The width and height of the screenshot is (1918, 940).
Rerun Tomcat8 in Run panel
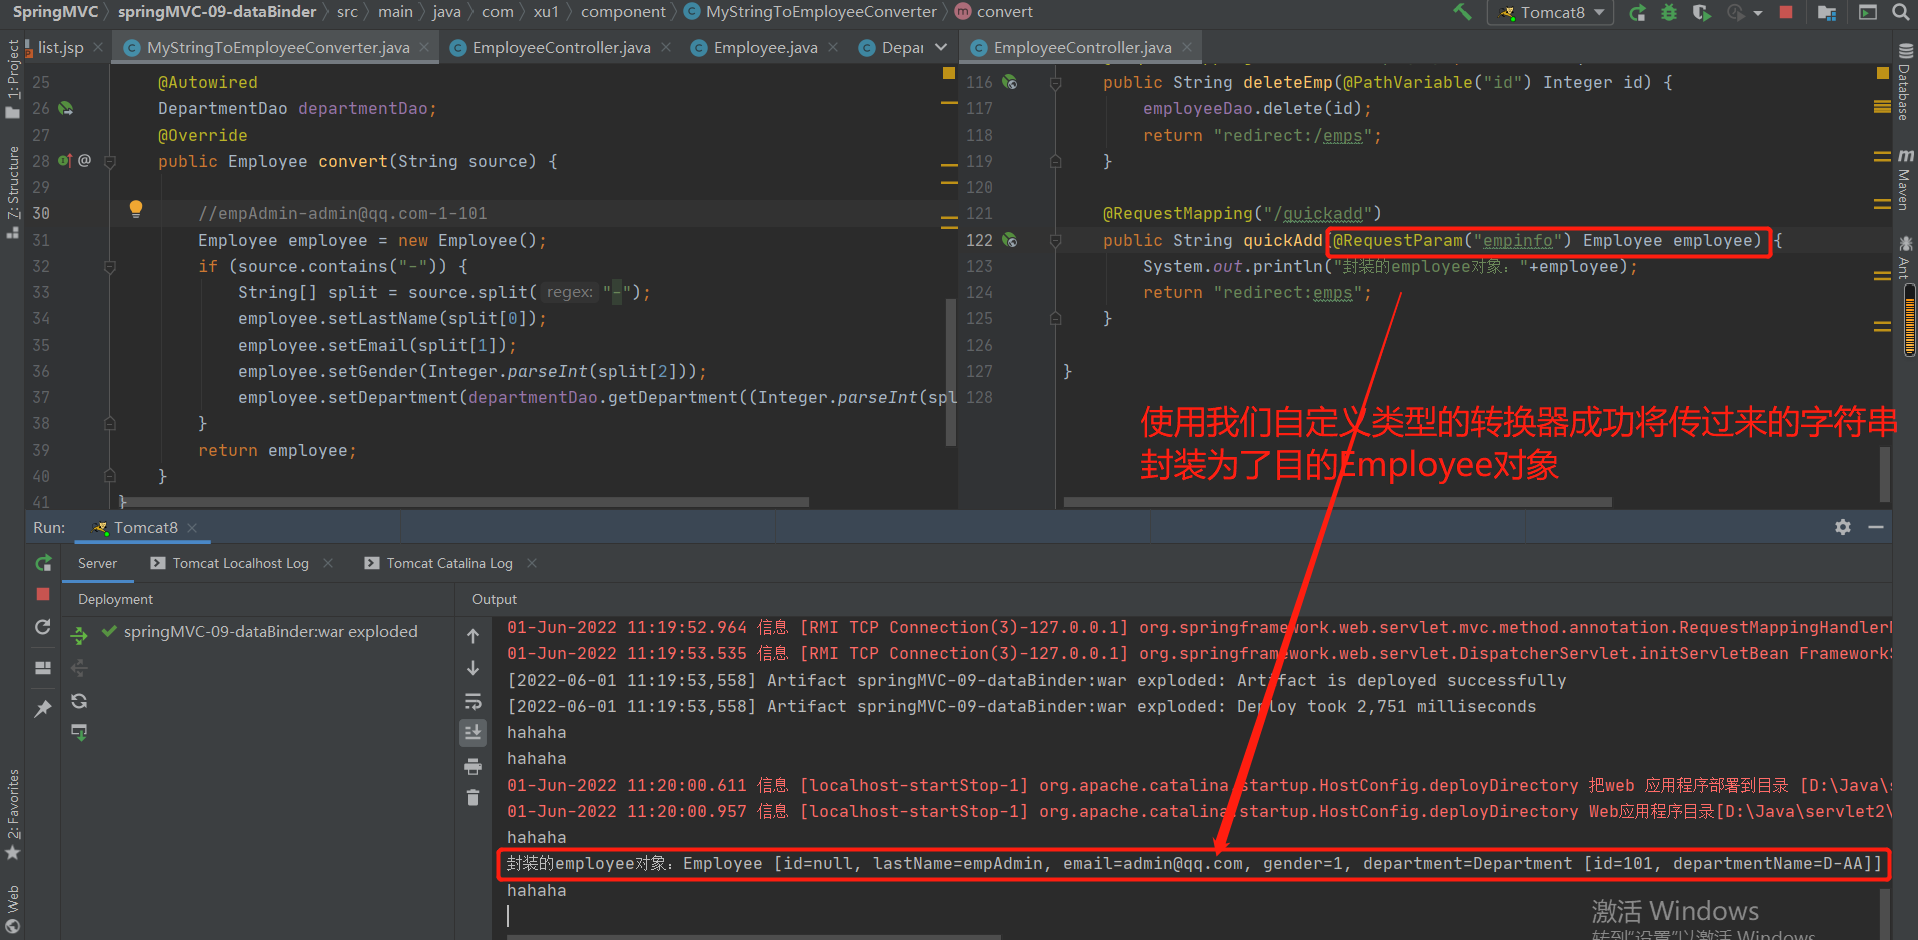[43, 563]
